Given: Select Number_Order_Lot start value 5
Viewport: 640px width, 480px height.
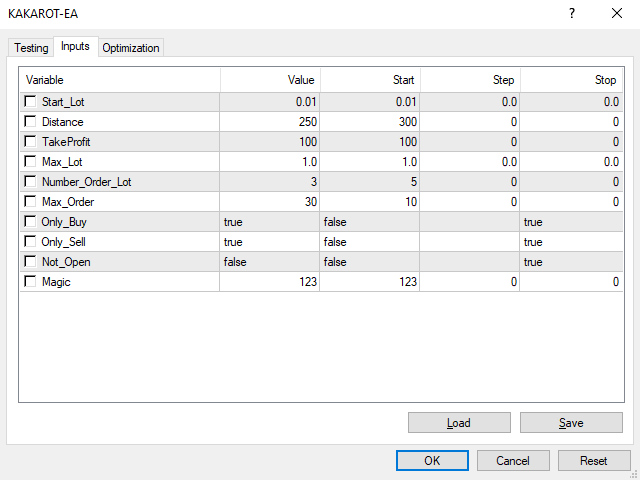Looking at the screenshot, I should pyautogui.click(x=370, y=182).
